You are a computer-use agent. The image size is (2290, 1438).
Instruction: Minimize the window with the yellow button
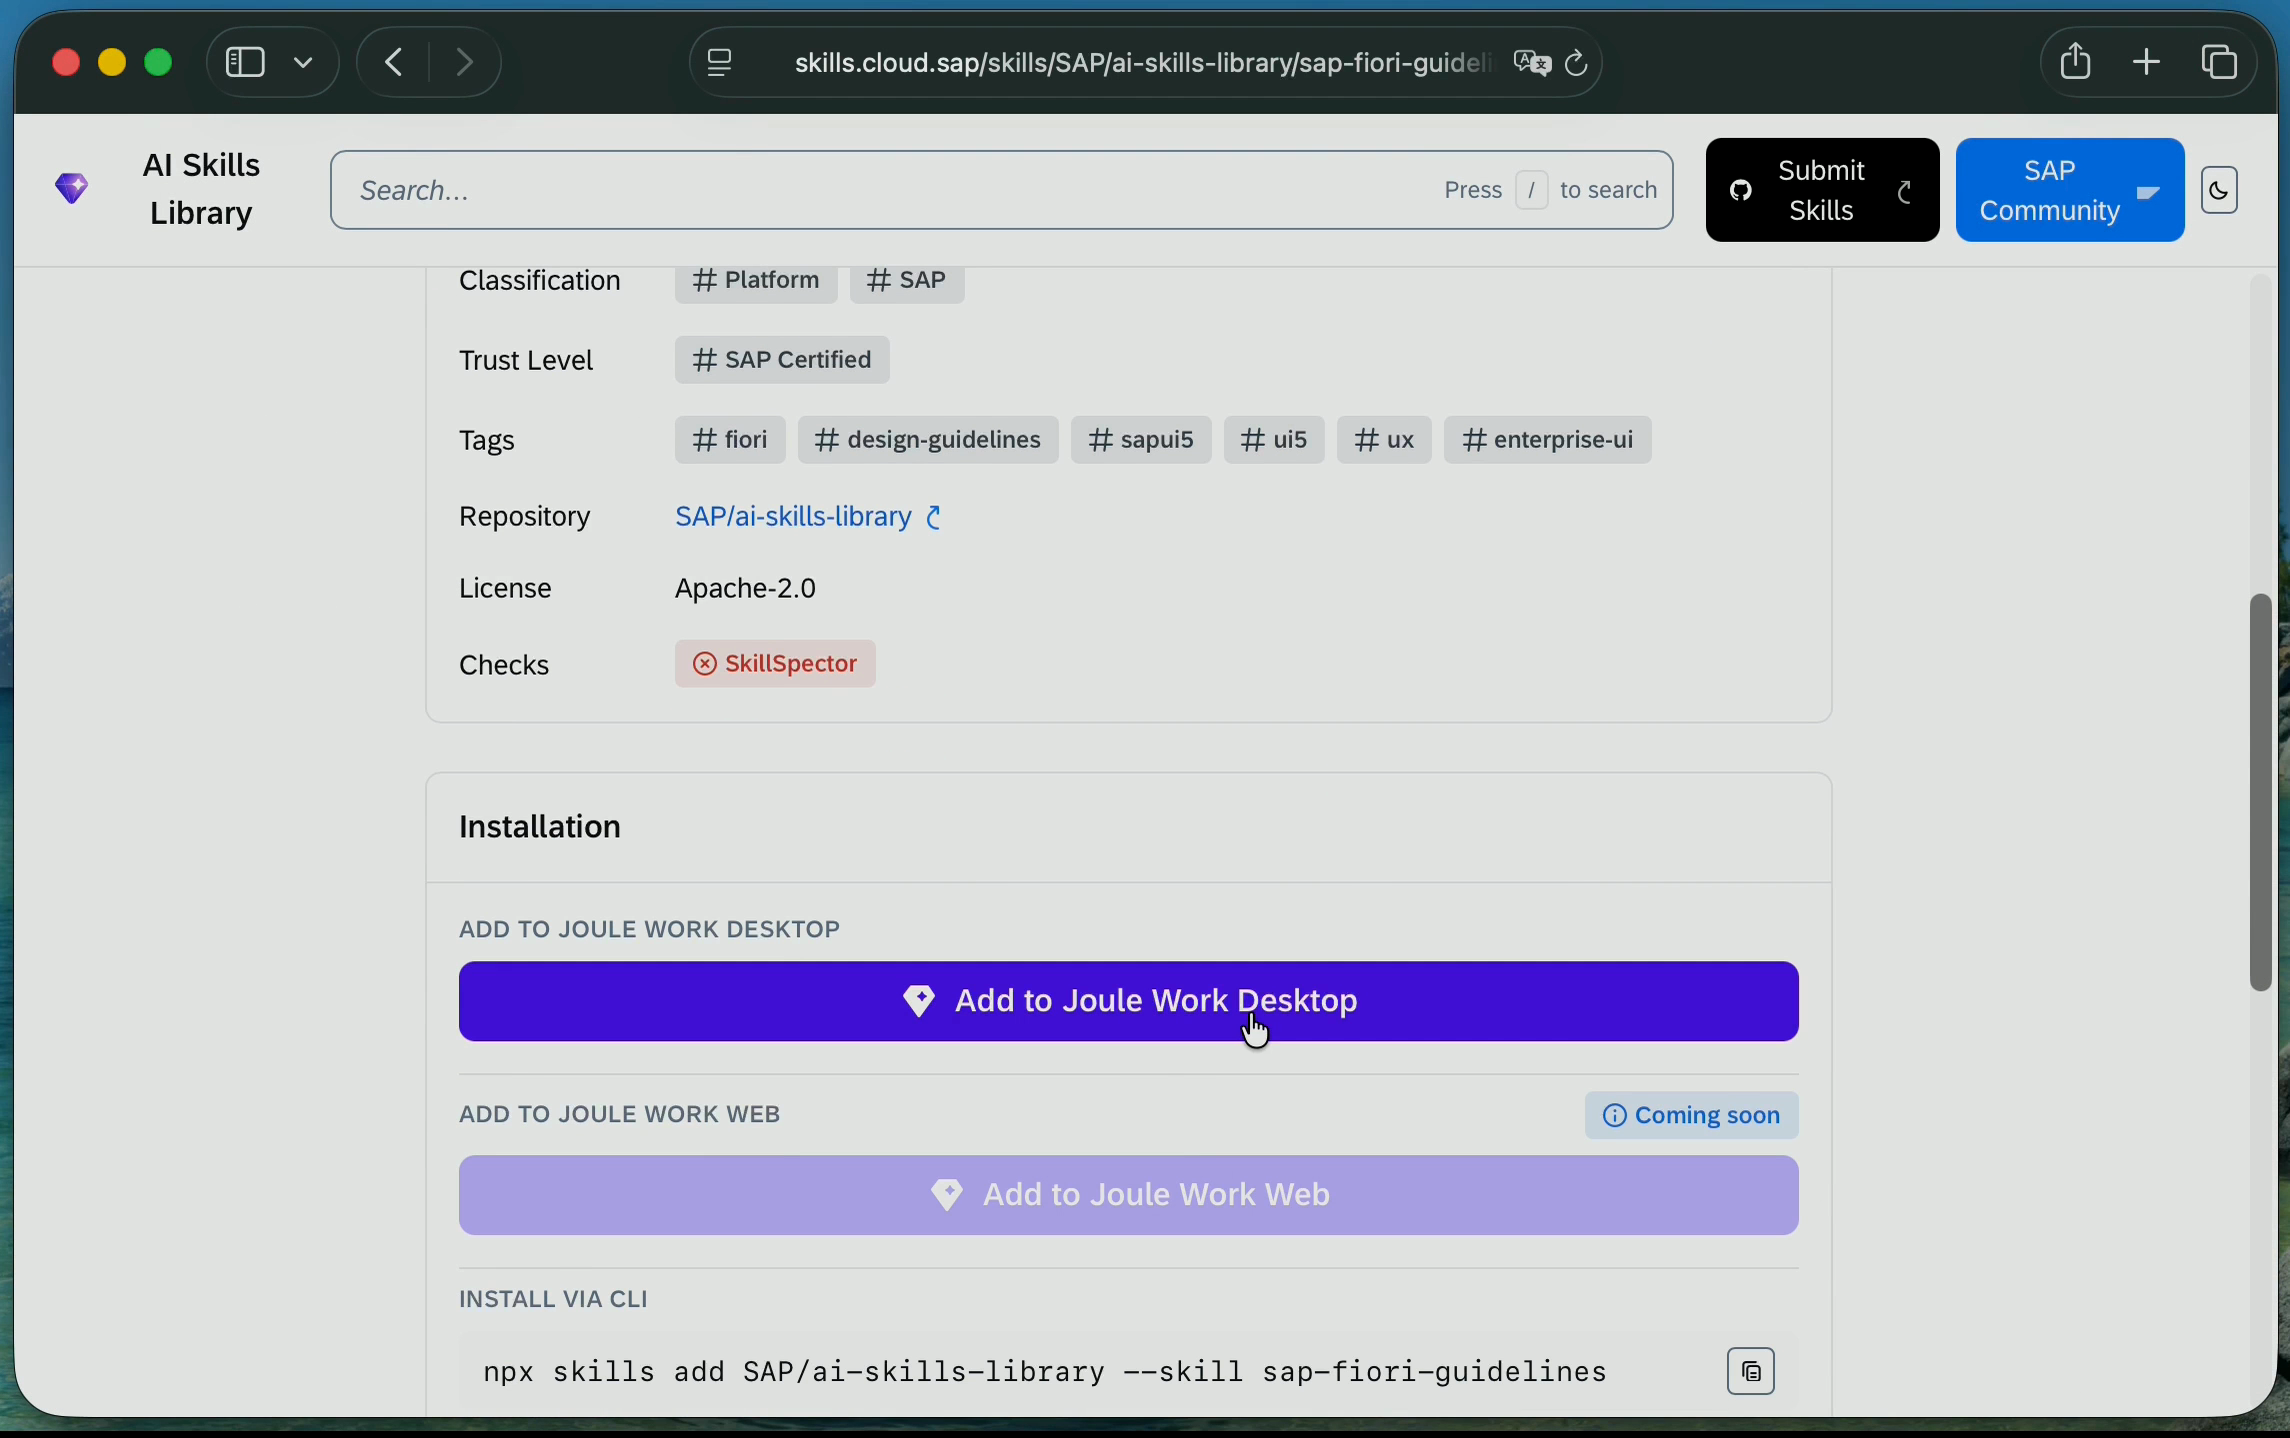coord(112,63)
